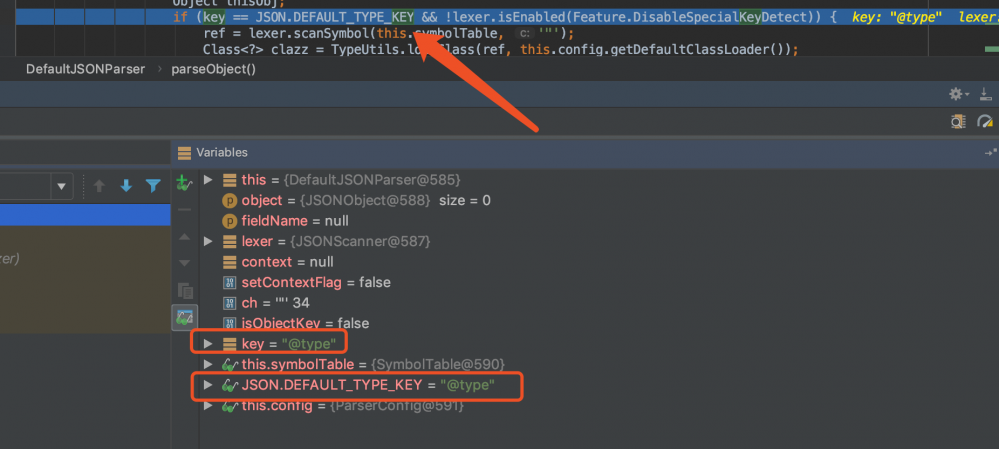The width and height of the screenshot is (999, 449).
Task: Add a new watch with plus-glasses icon
Action: [x=184, y=183]
